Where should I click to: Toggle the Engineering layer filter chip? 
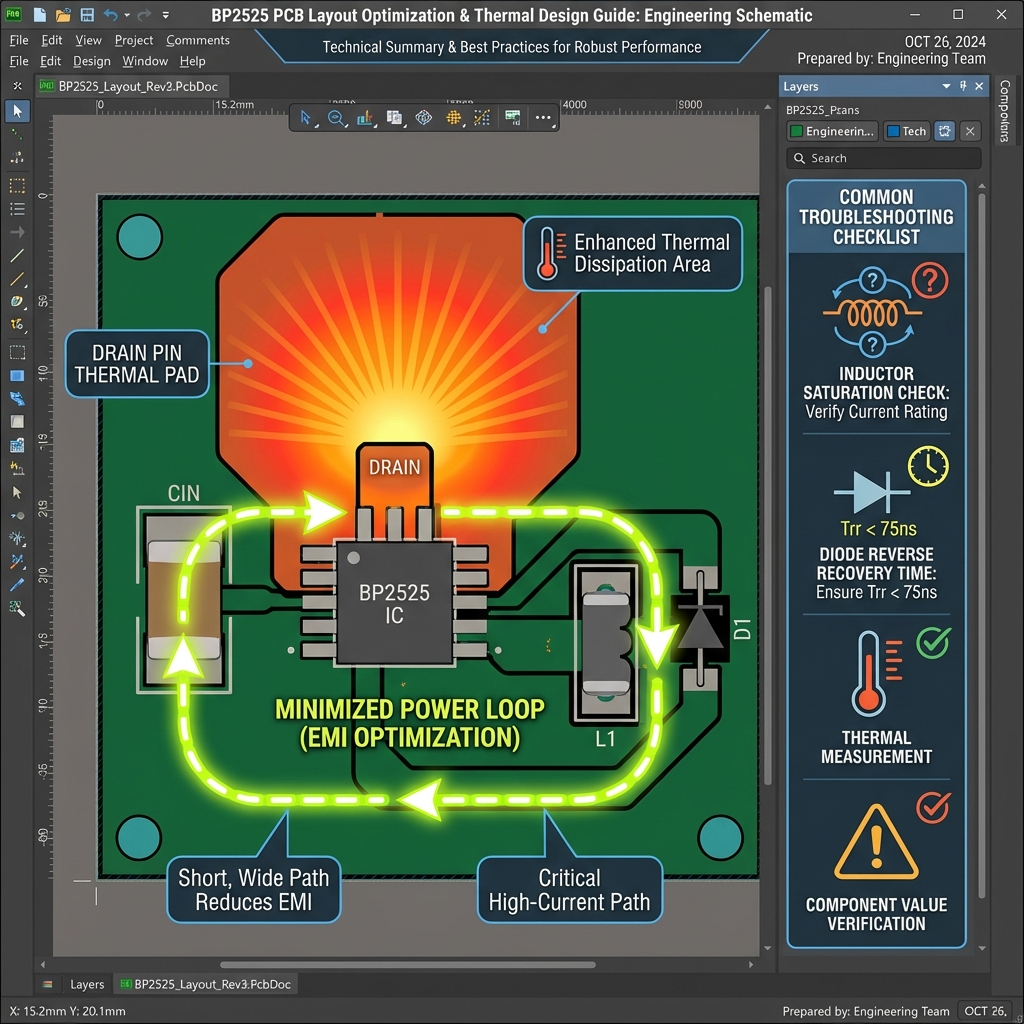832,131
